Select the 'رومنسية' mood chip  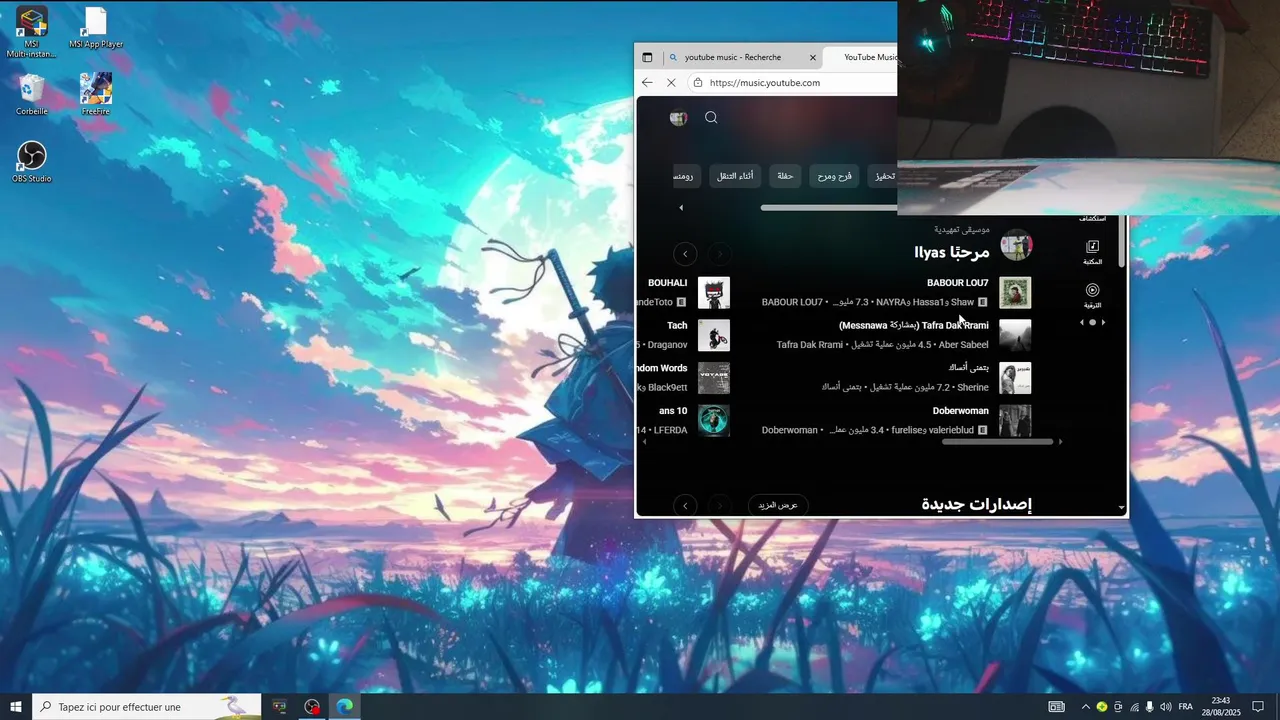click(x=685, y=176)
